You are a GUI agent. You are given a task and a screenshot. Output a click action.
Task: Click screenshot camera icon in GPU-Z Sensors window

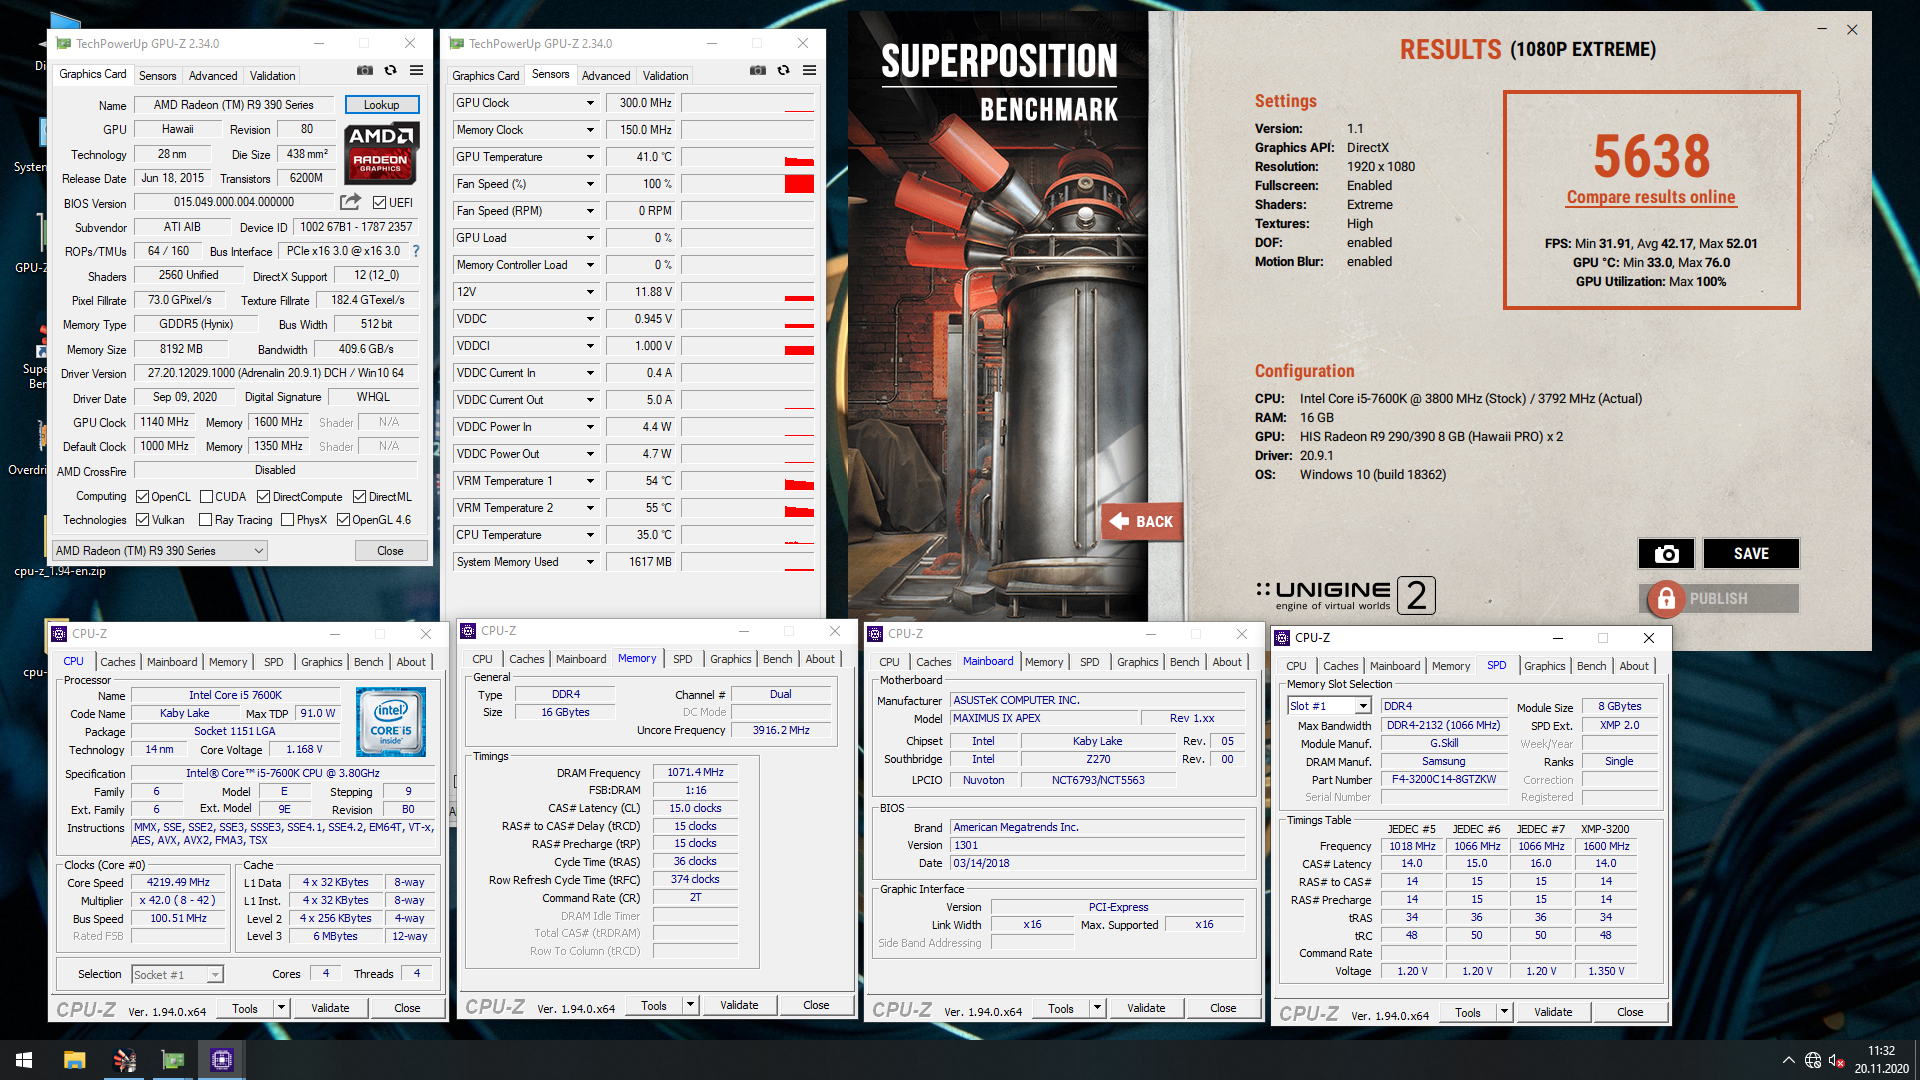(758, 71)
